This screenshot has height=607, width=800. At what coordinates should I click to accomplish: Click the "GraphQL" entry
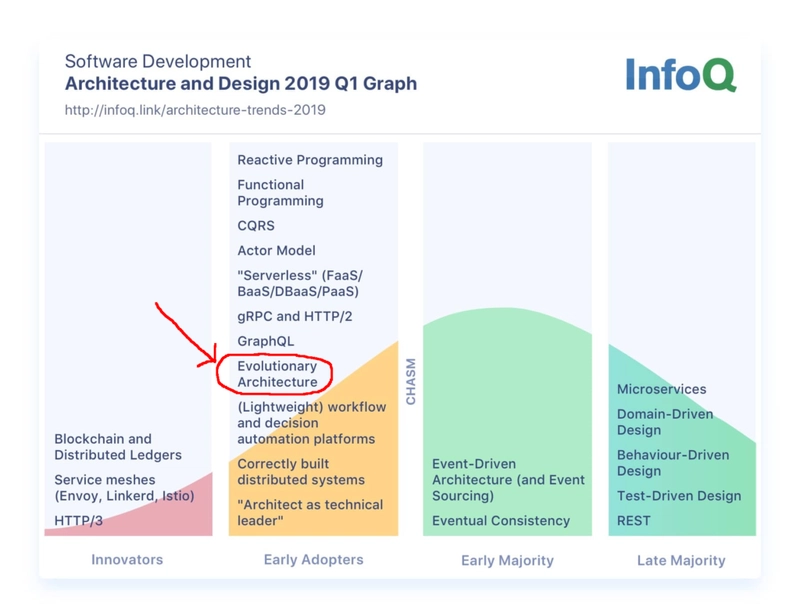coord(265,341)
